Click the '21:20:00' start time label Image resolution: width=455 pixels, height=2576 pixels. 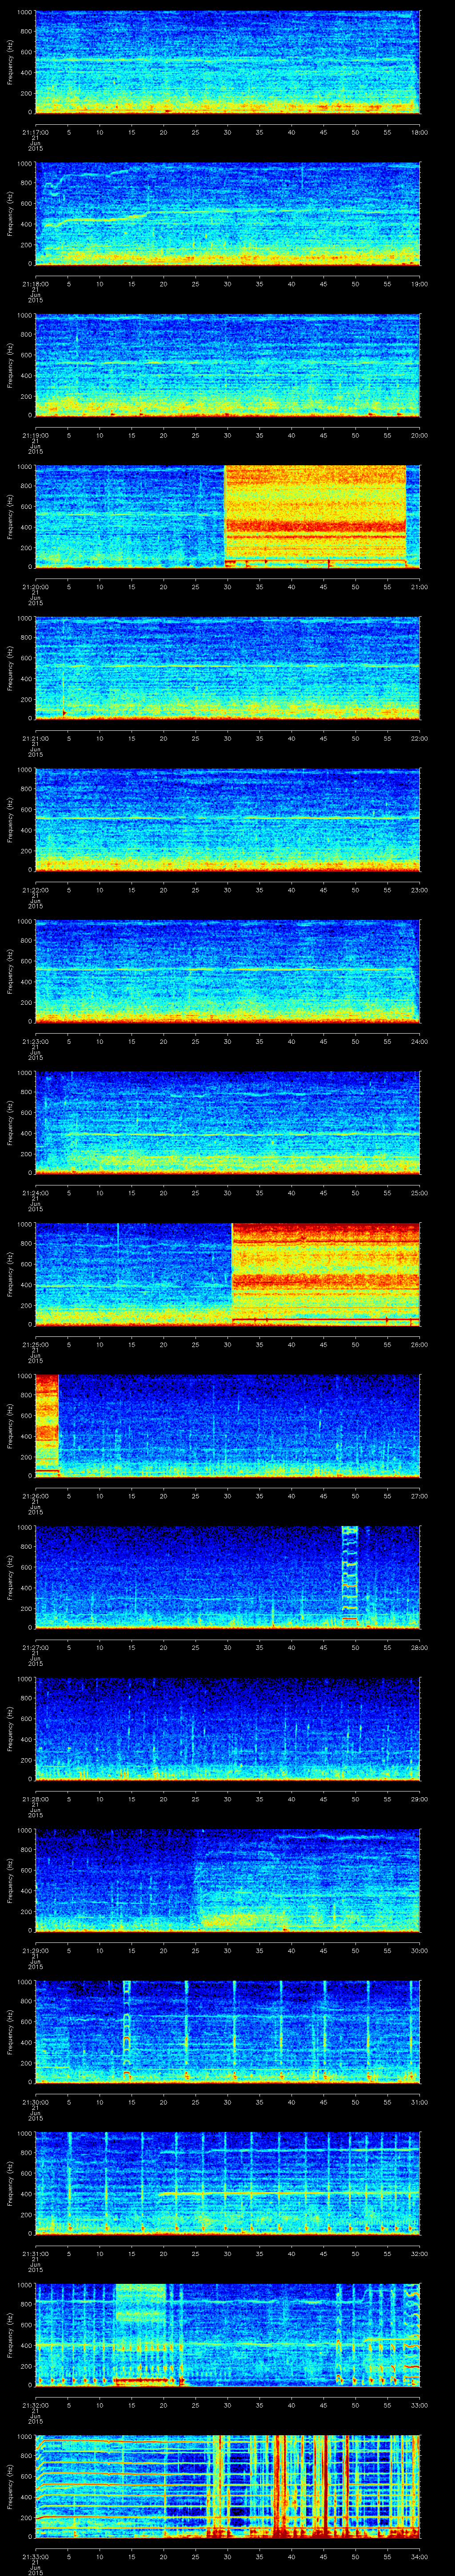click(x=35, y=586)
